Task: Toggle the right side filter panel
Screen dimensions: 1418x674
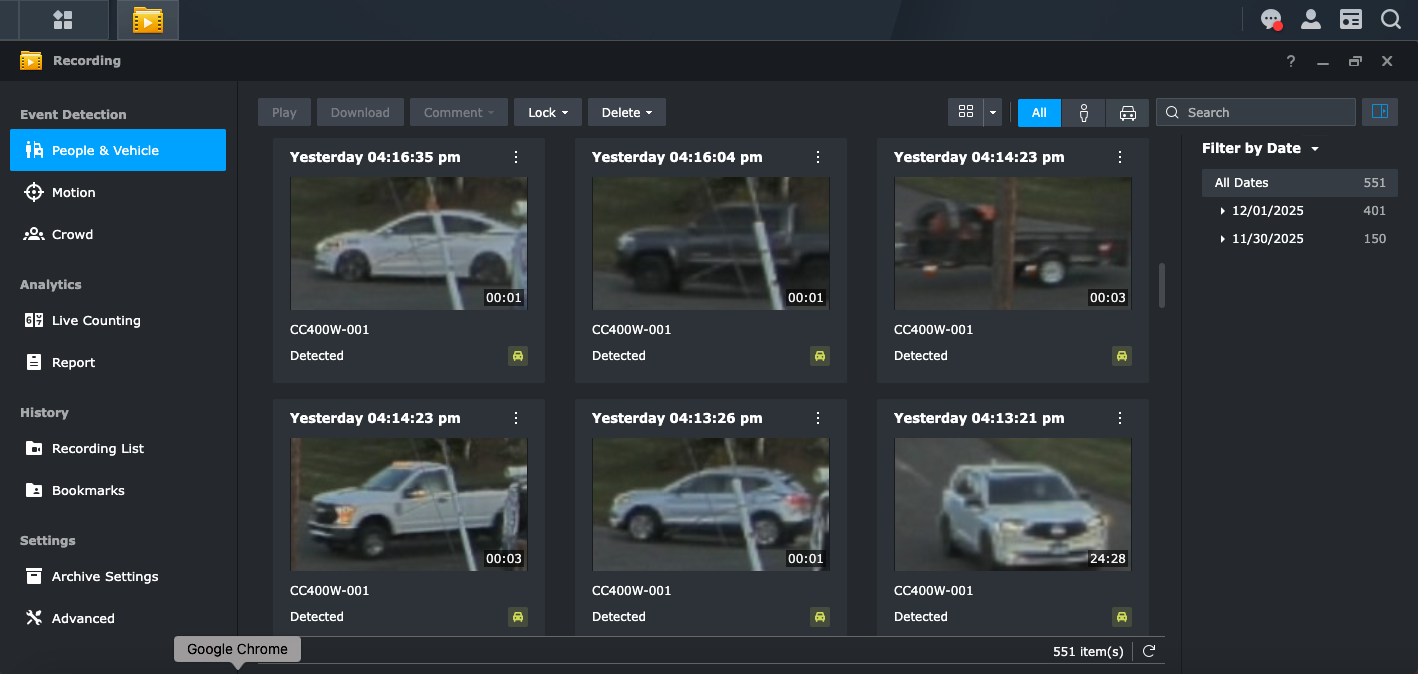Action: 1380,112
